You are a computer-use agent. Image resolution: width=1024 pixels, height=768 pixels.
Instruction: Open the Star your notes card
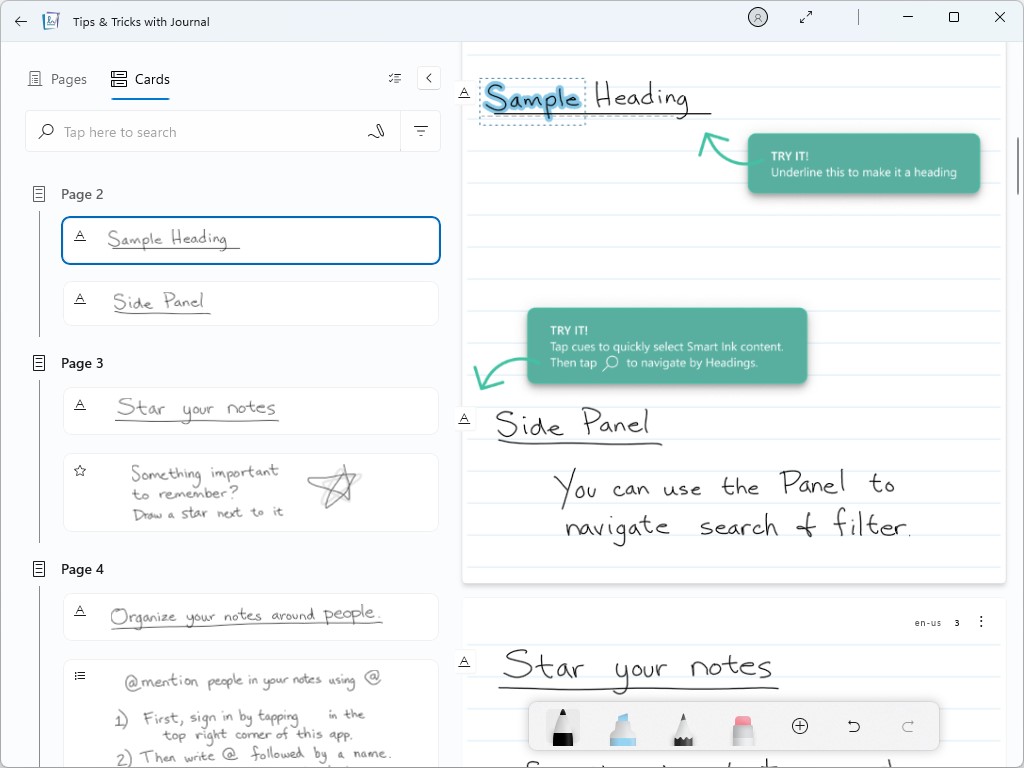pyautogui.click(x=251, y=411)
